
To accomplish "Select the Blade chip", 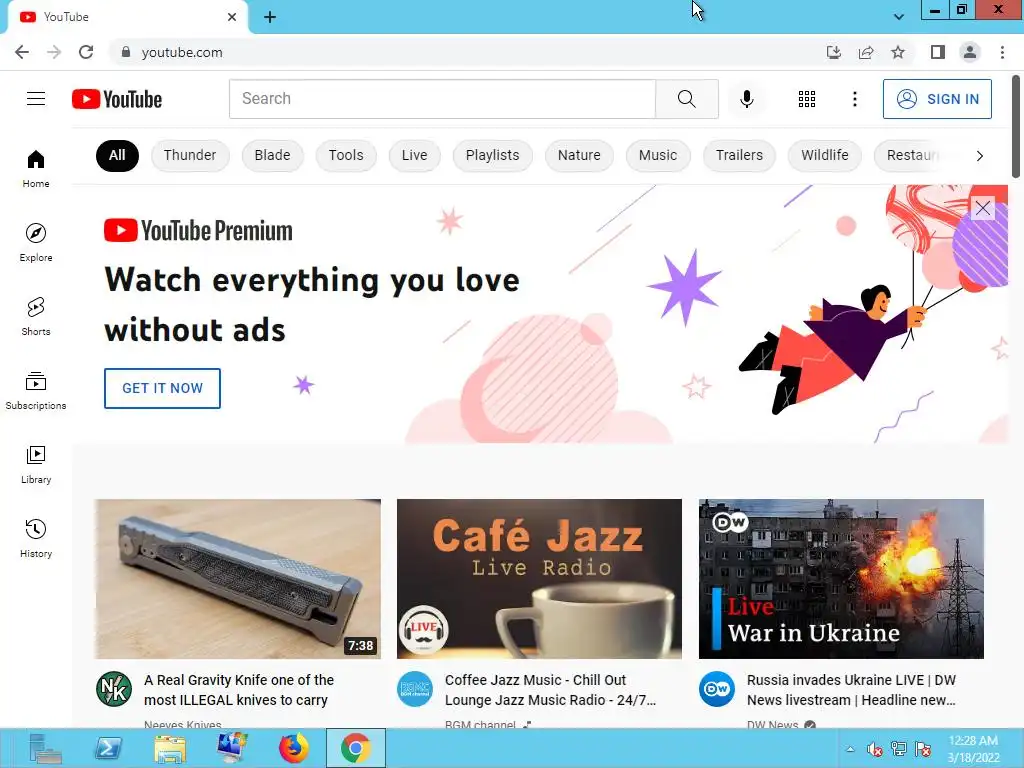I will pyautogui.click(x=272, y=155).
